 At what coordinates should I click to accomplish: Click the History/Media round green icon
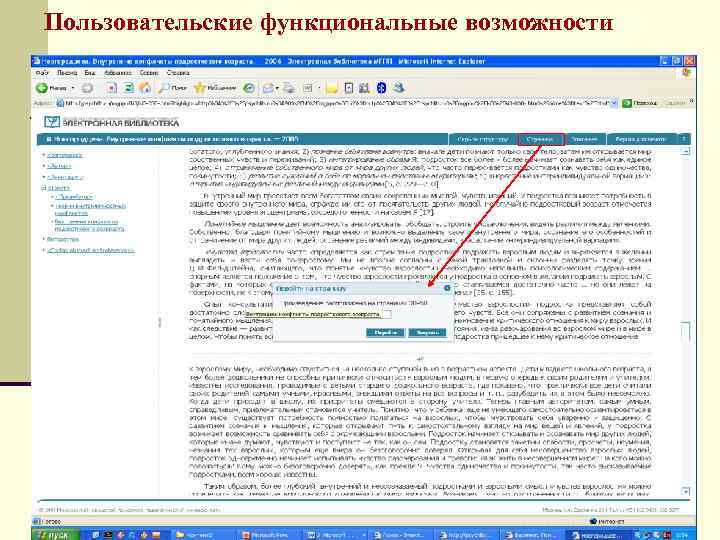point(249,88)
